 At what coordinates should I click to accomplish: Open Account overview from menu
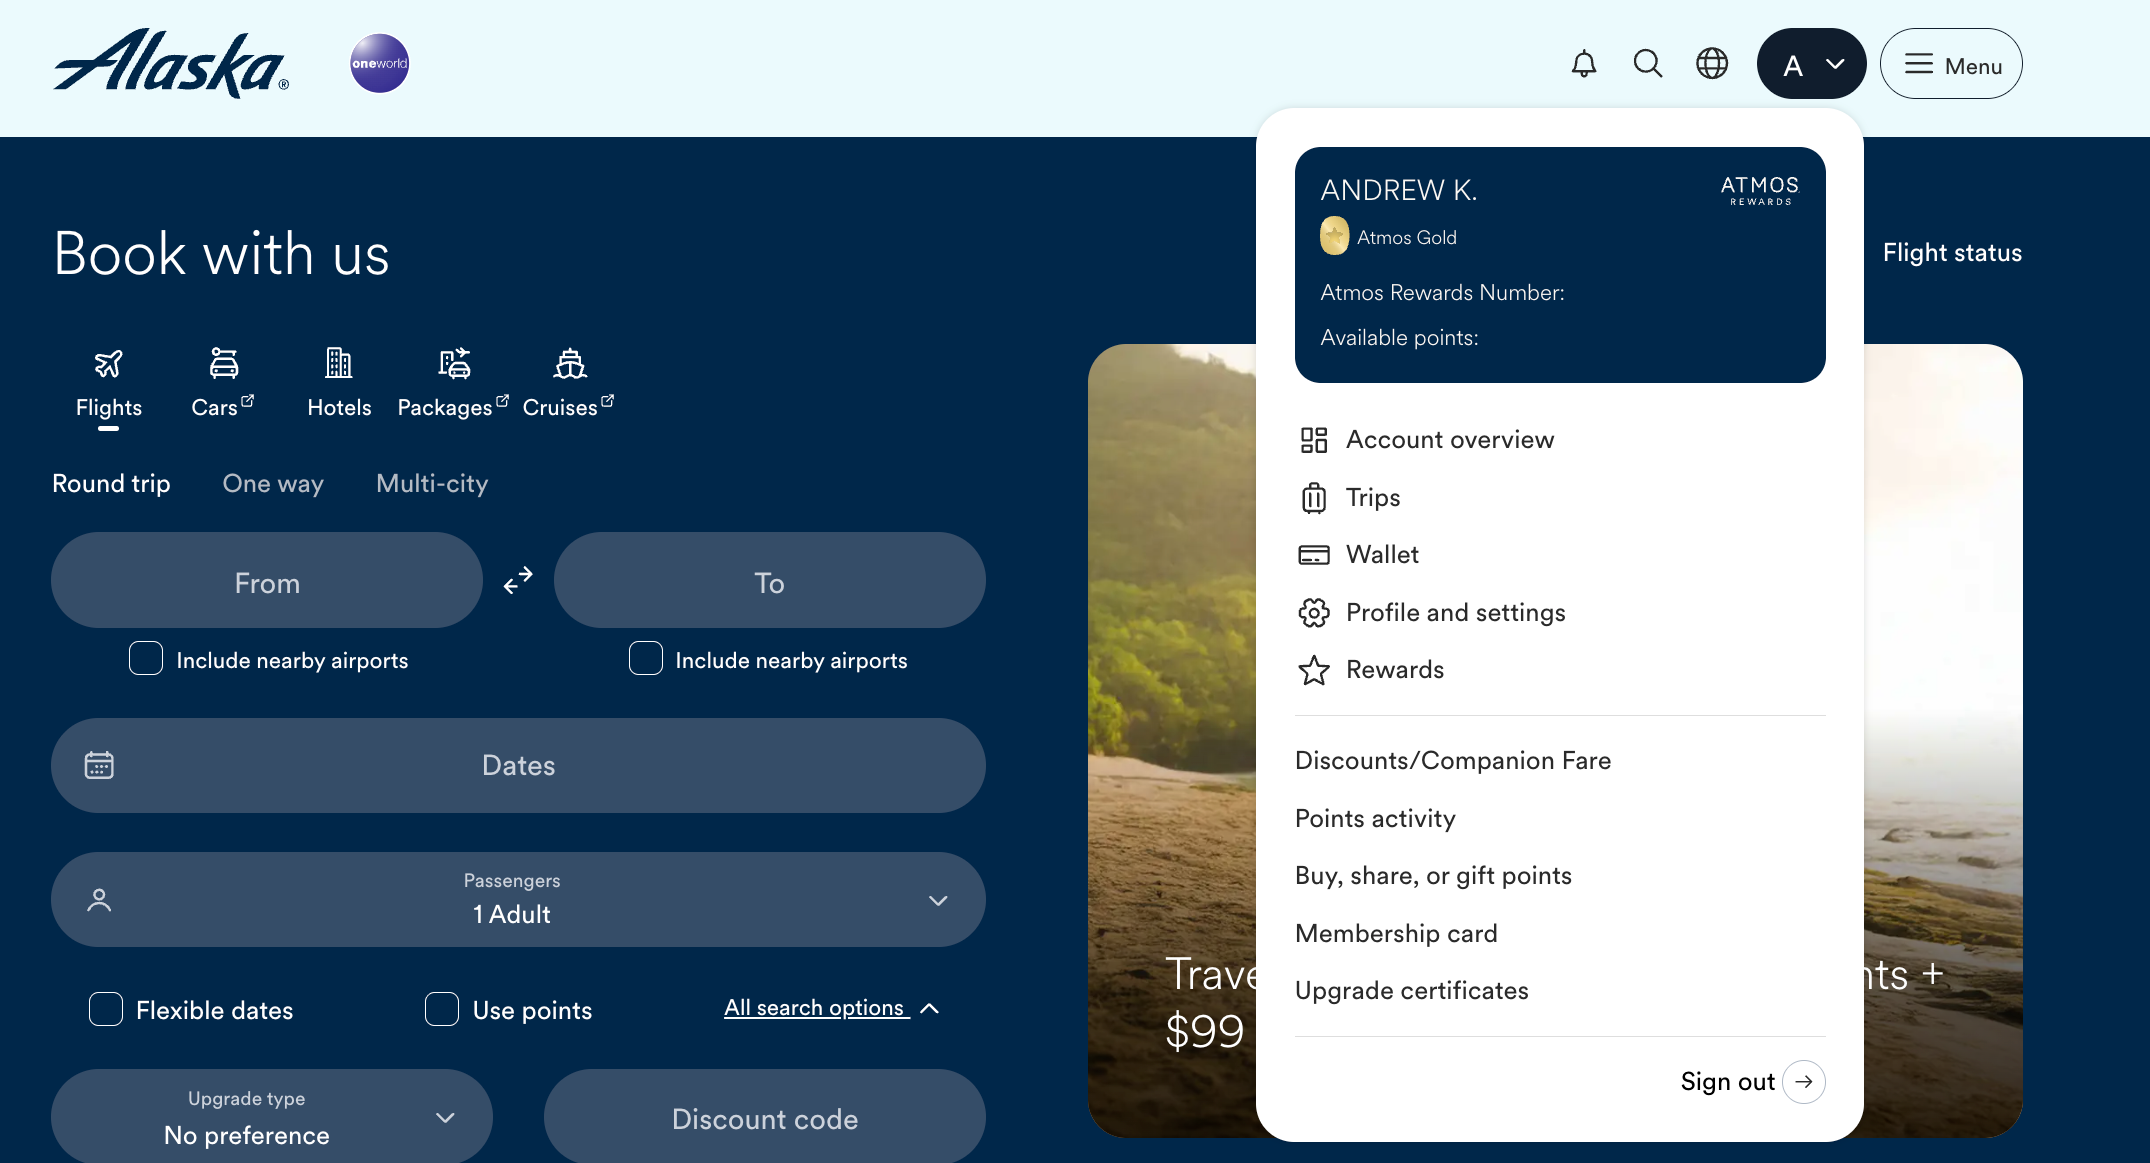coord(1450,440)
